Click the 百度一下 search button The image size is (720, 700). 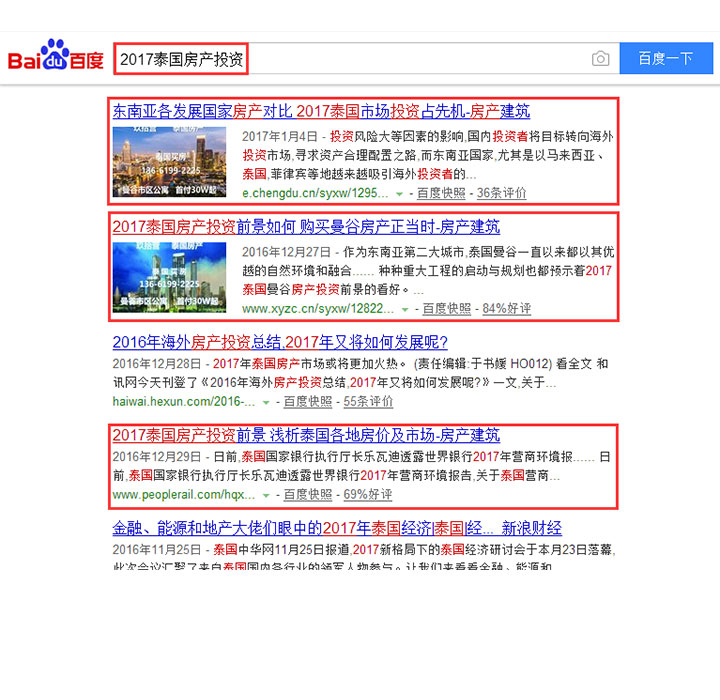coord(666,58)
